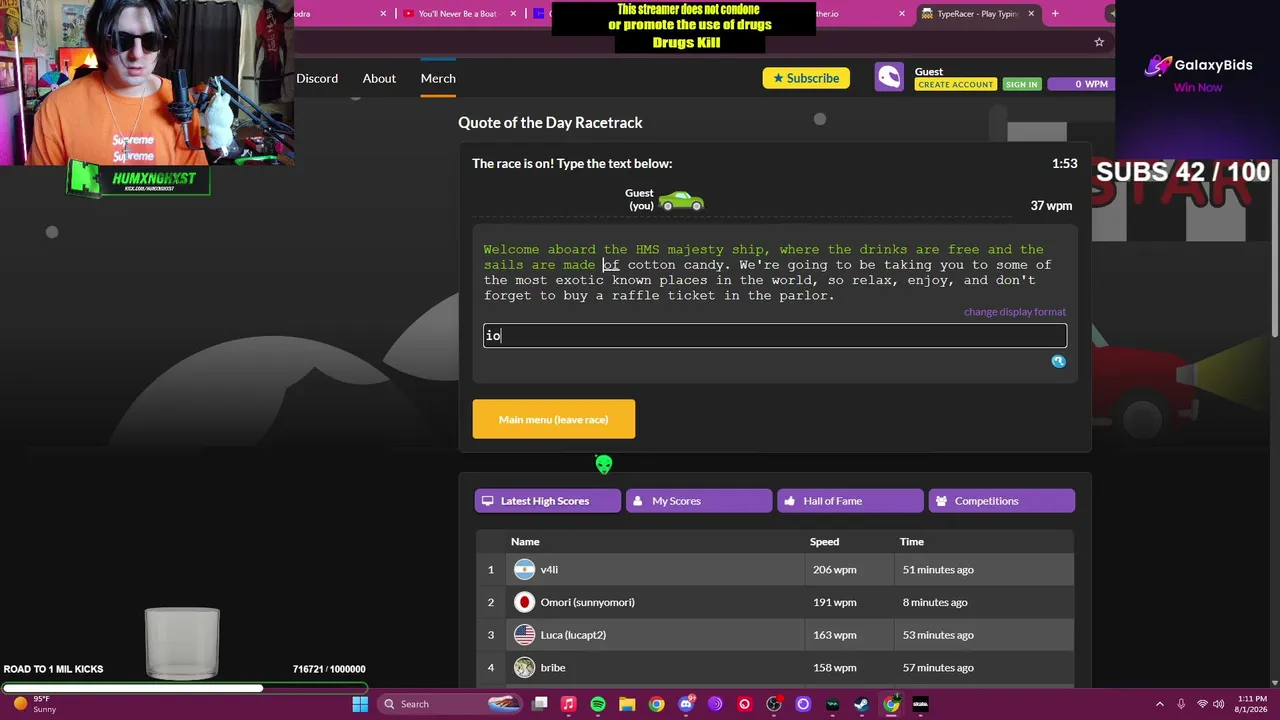
Task: Open Discord from the taskbar
Action: coord(686,704)
